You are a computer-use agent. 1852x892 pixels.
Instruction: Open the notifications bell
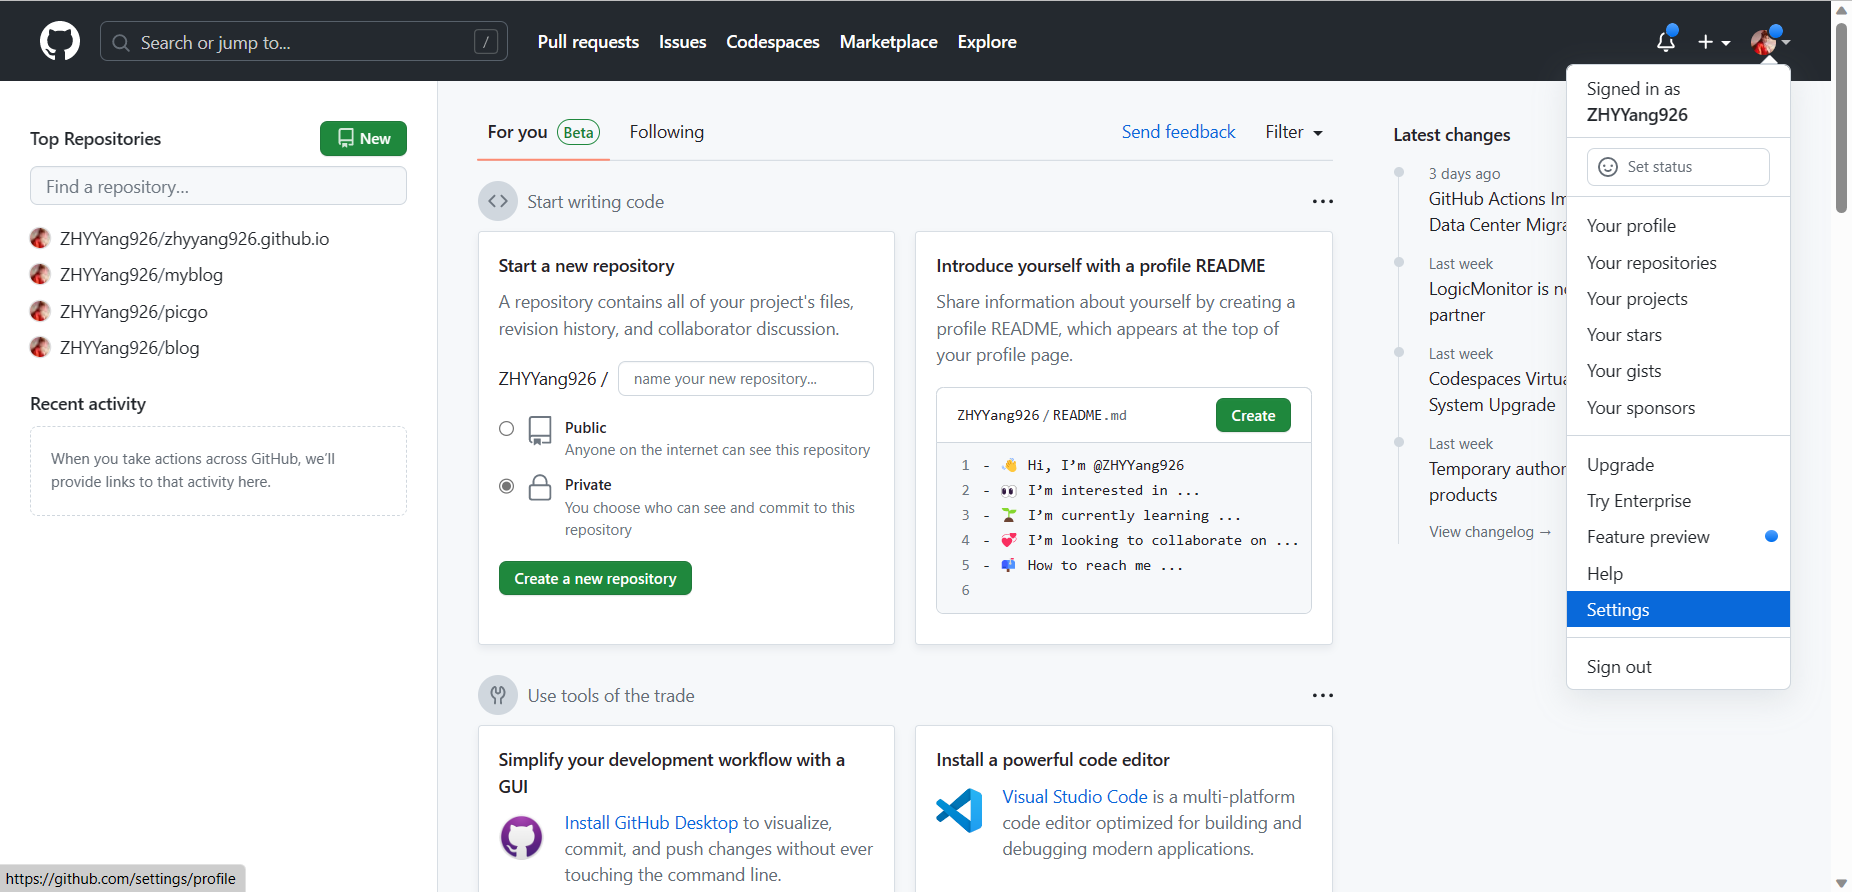point(1665,42)
